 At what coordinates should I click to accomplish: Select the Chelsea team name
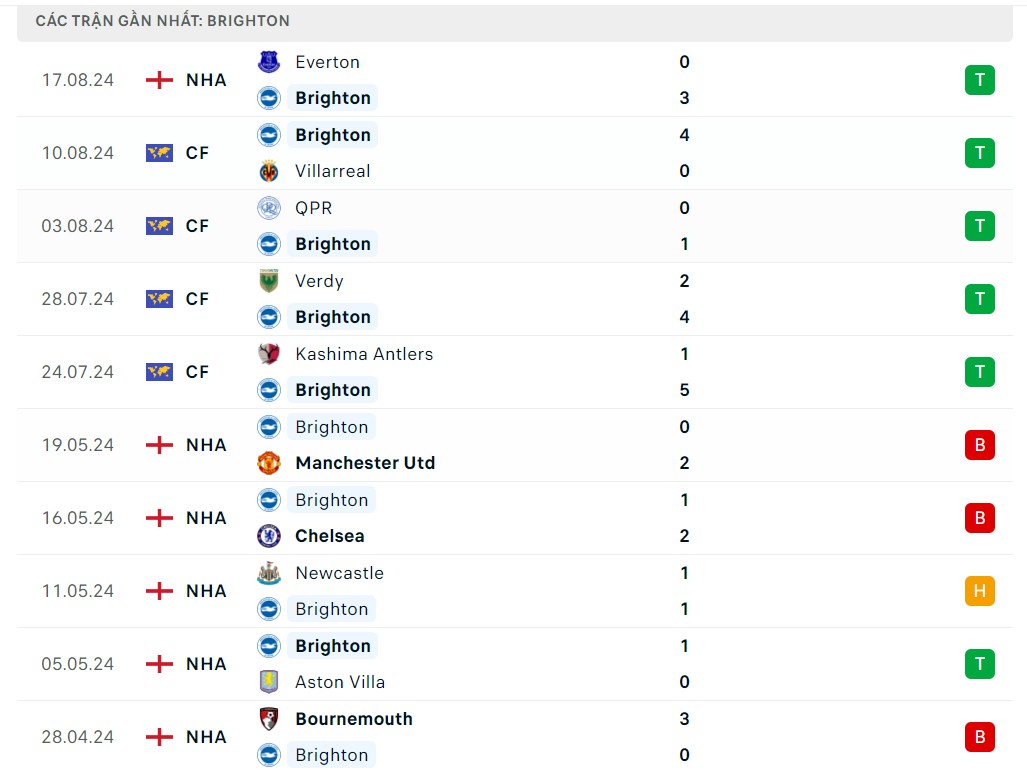(330, 536)
